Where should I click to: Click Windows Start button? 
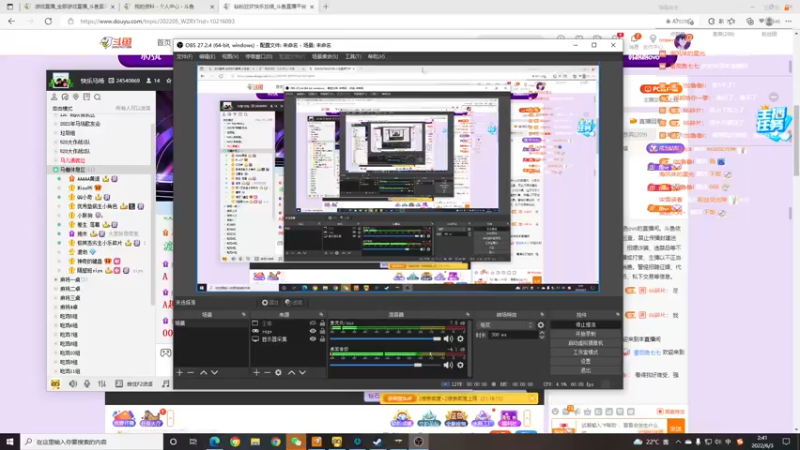(x=10, y=442)
